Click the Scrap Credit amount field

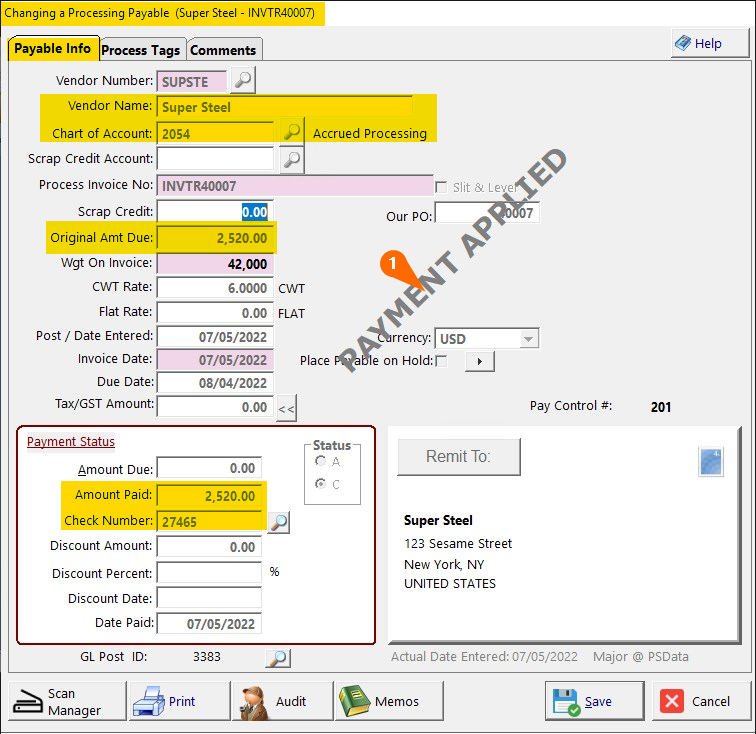(x=215, y=212)
